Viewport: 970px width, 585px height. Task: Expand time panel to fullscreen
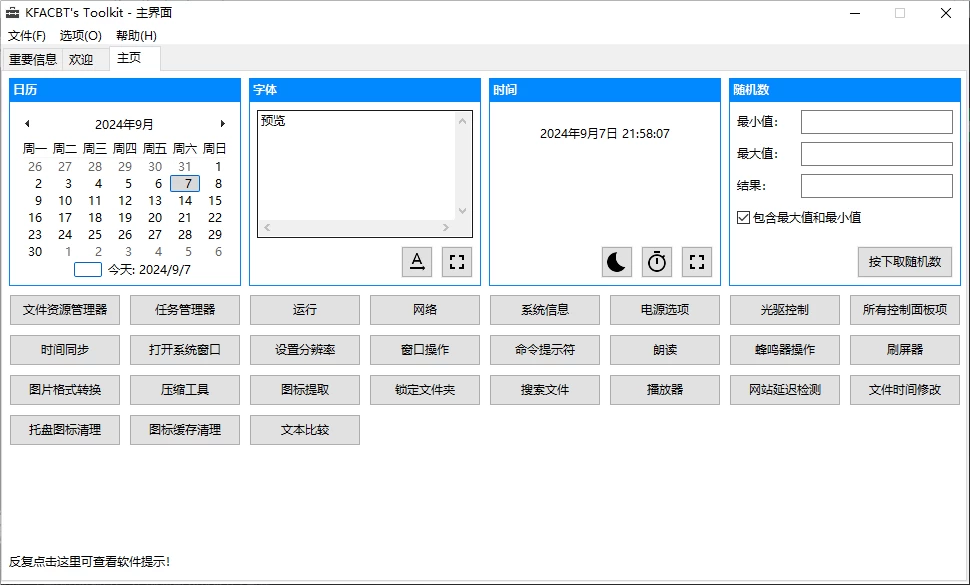pyautogui.click(x=697, y=262)
